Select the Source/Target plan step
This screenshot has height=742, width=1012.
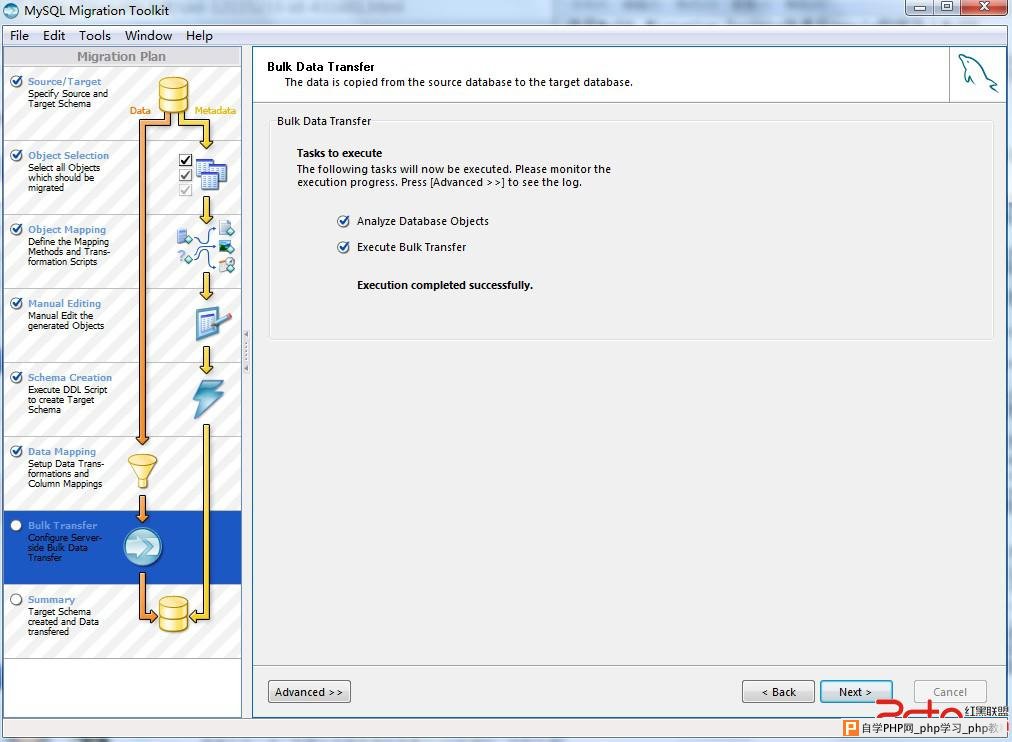[123, 103]
